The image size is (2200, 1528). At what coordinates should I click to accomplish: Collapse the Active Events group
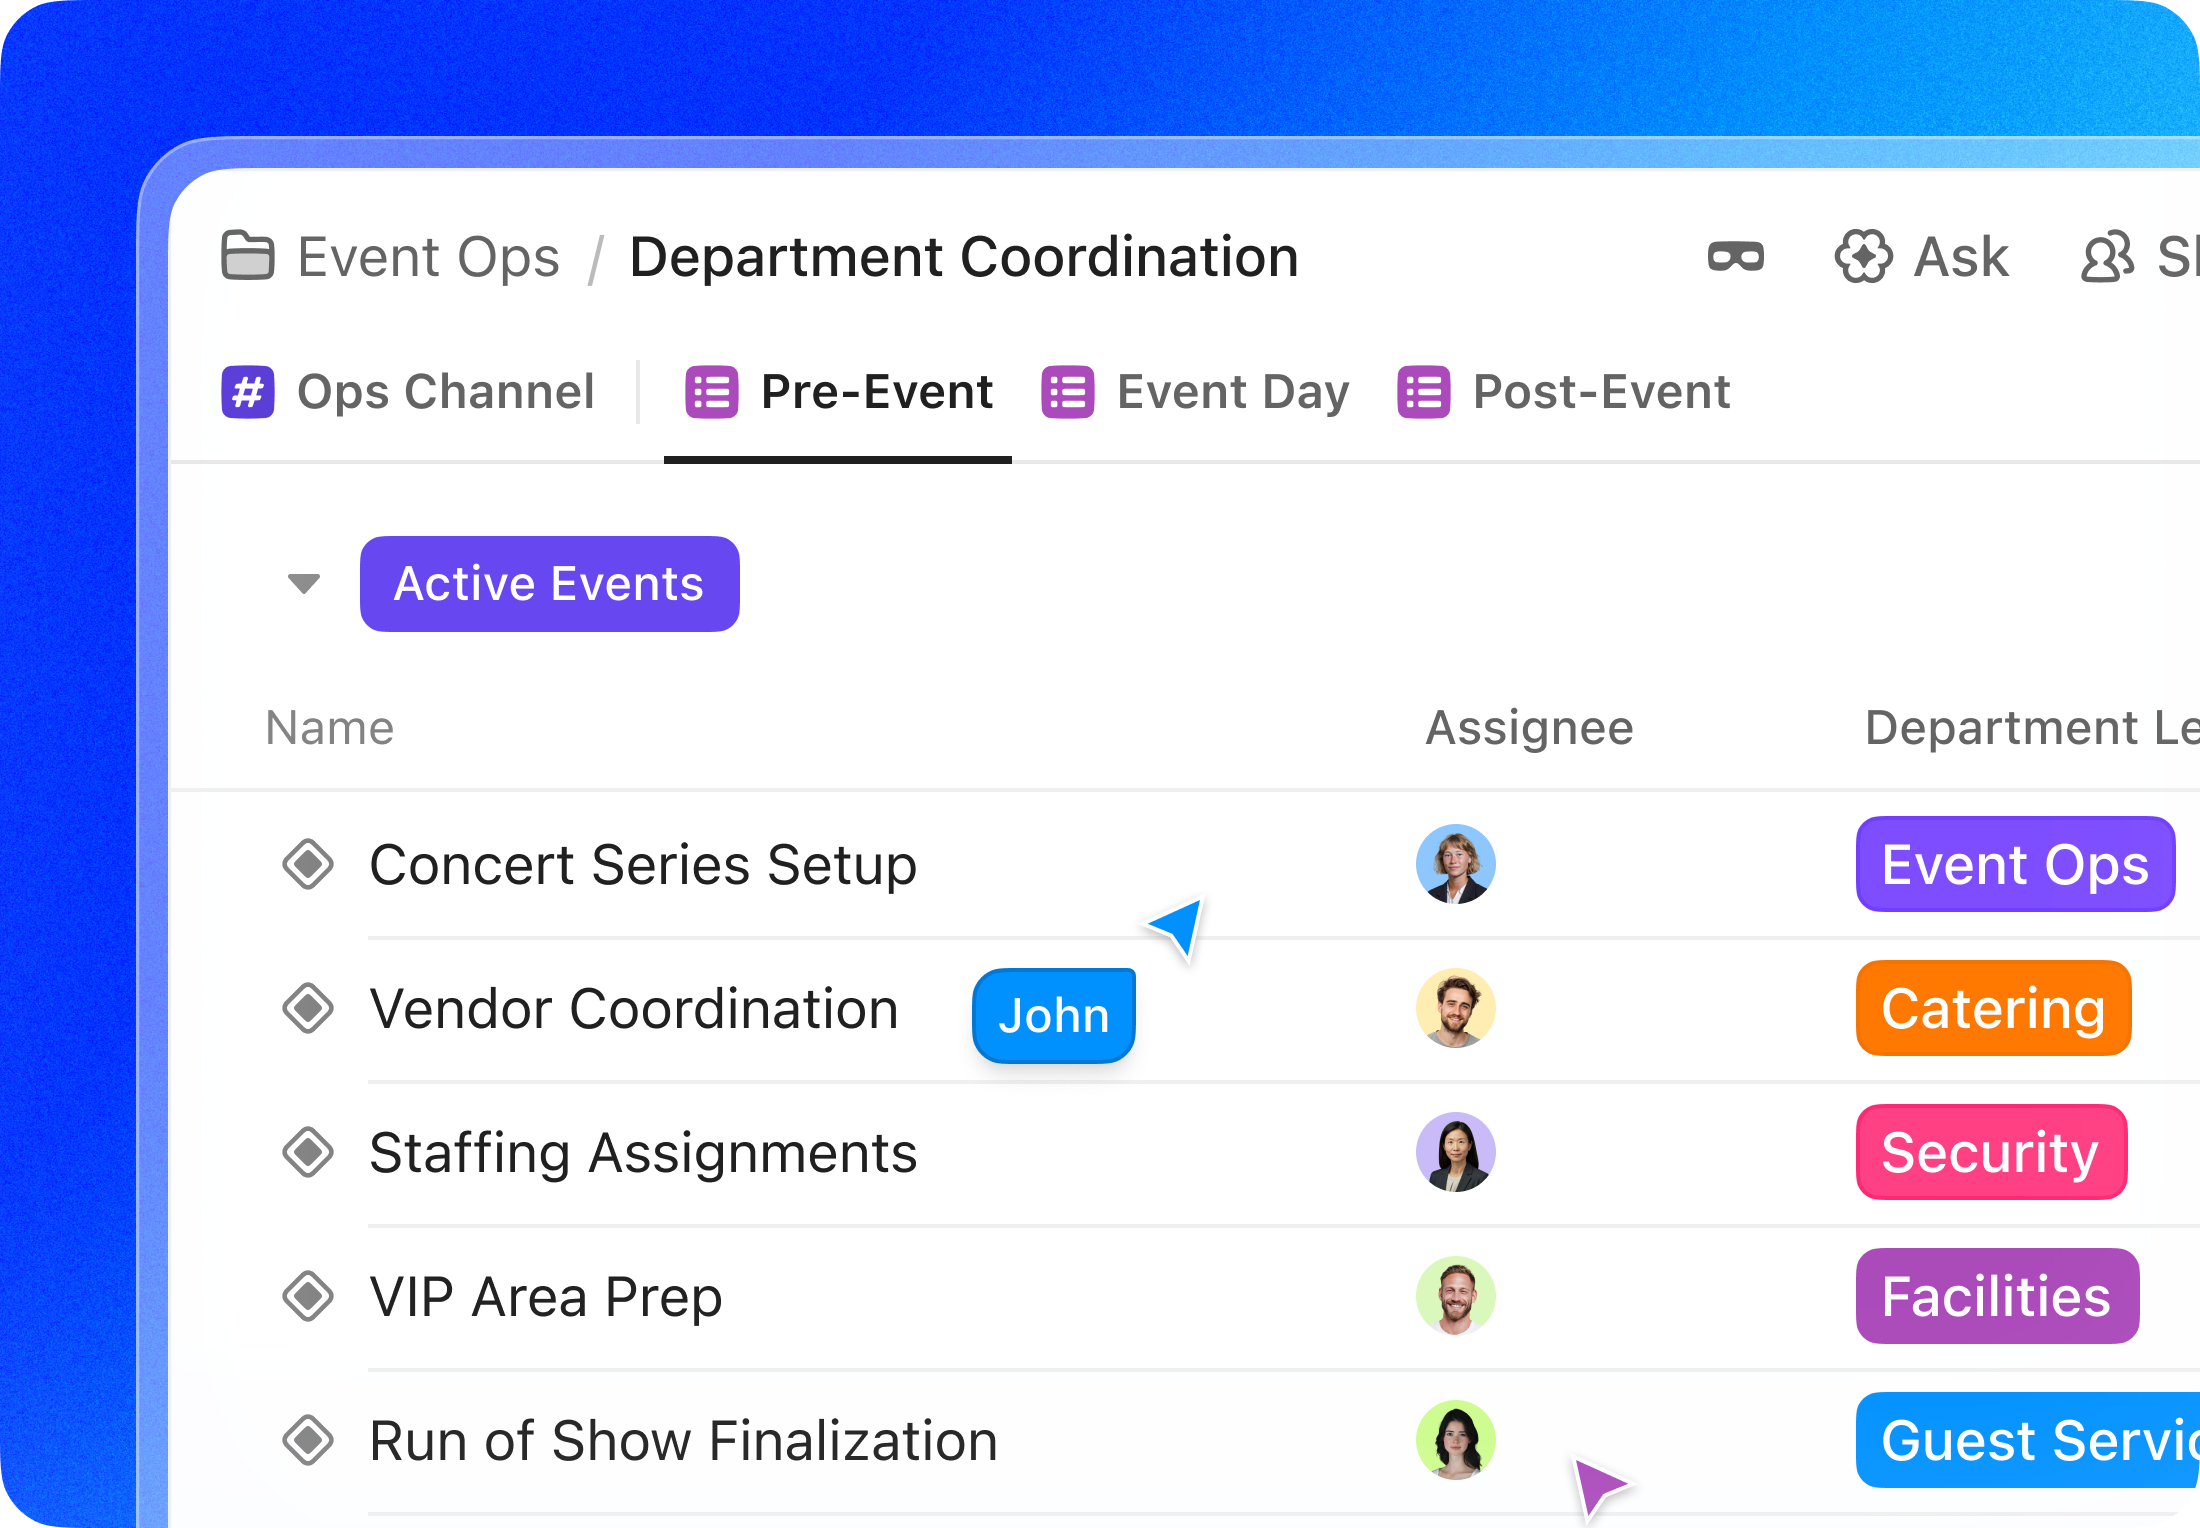point(302,584)
